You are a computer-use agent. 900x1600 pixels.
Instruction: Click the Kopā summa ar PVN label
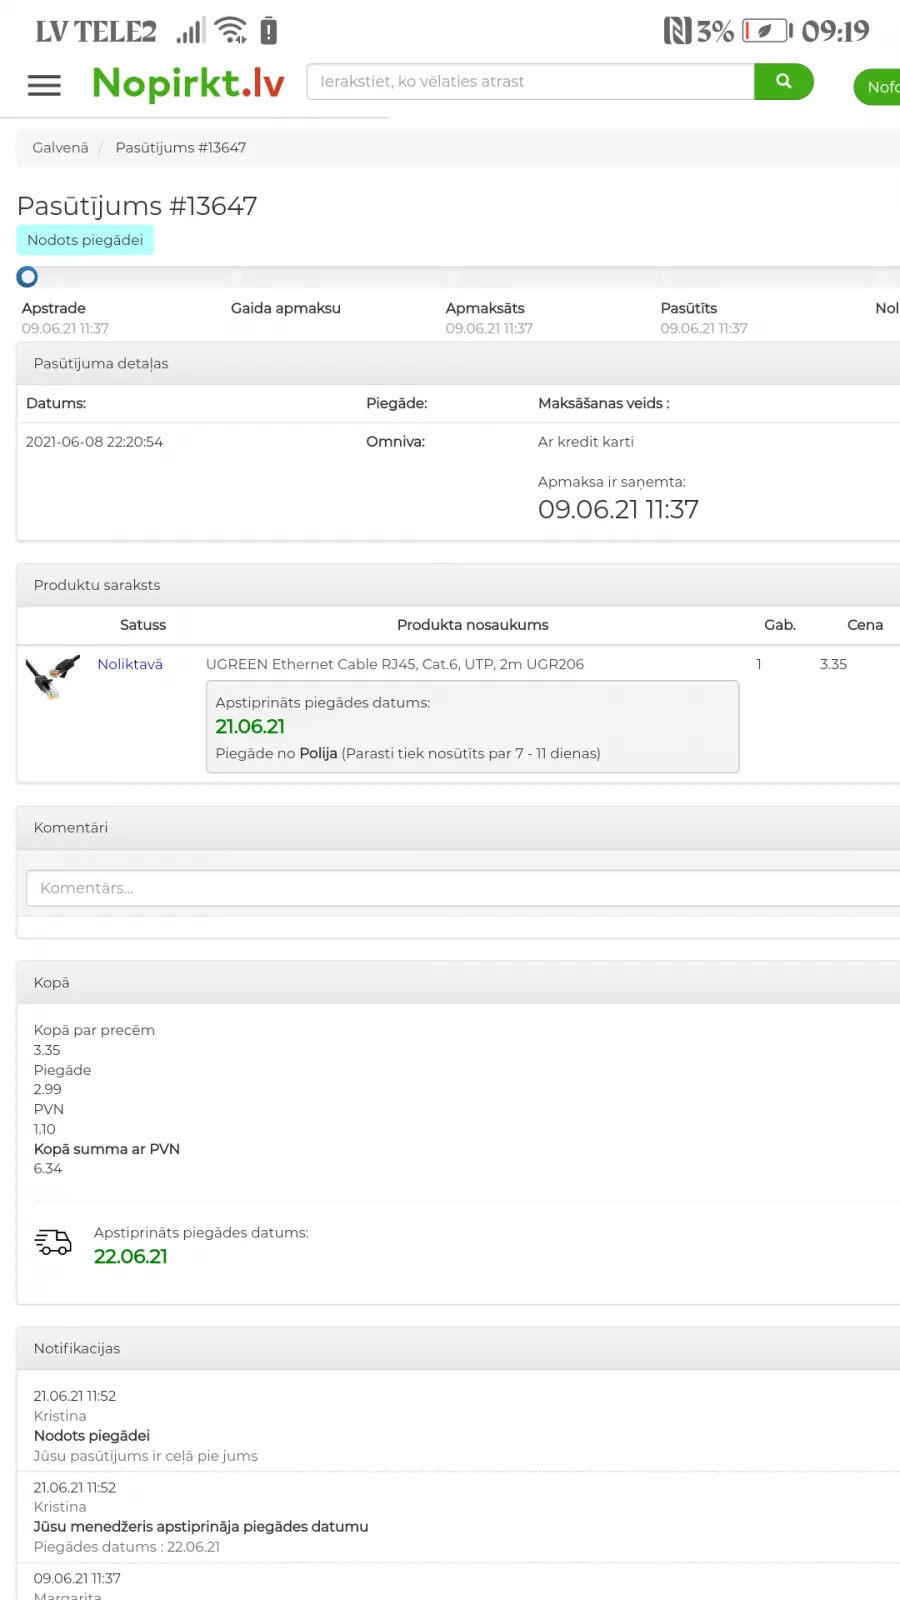107,1149
